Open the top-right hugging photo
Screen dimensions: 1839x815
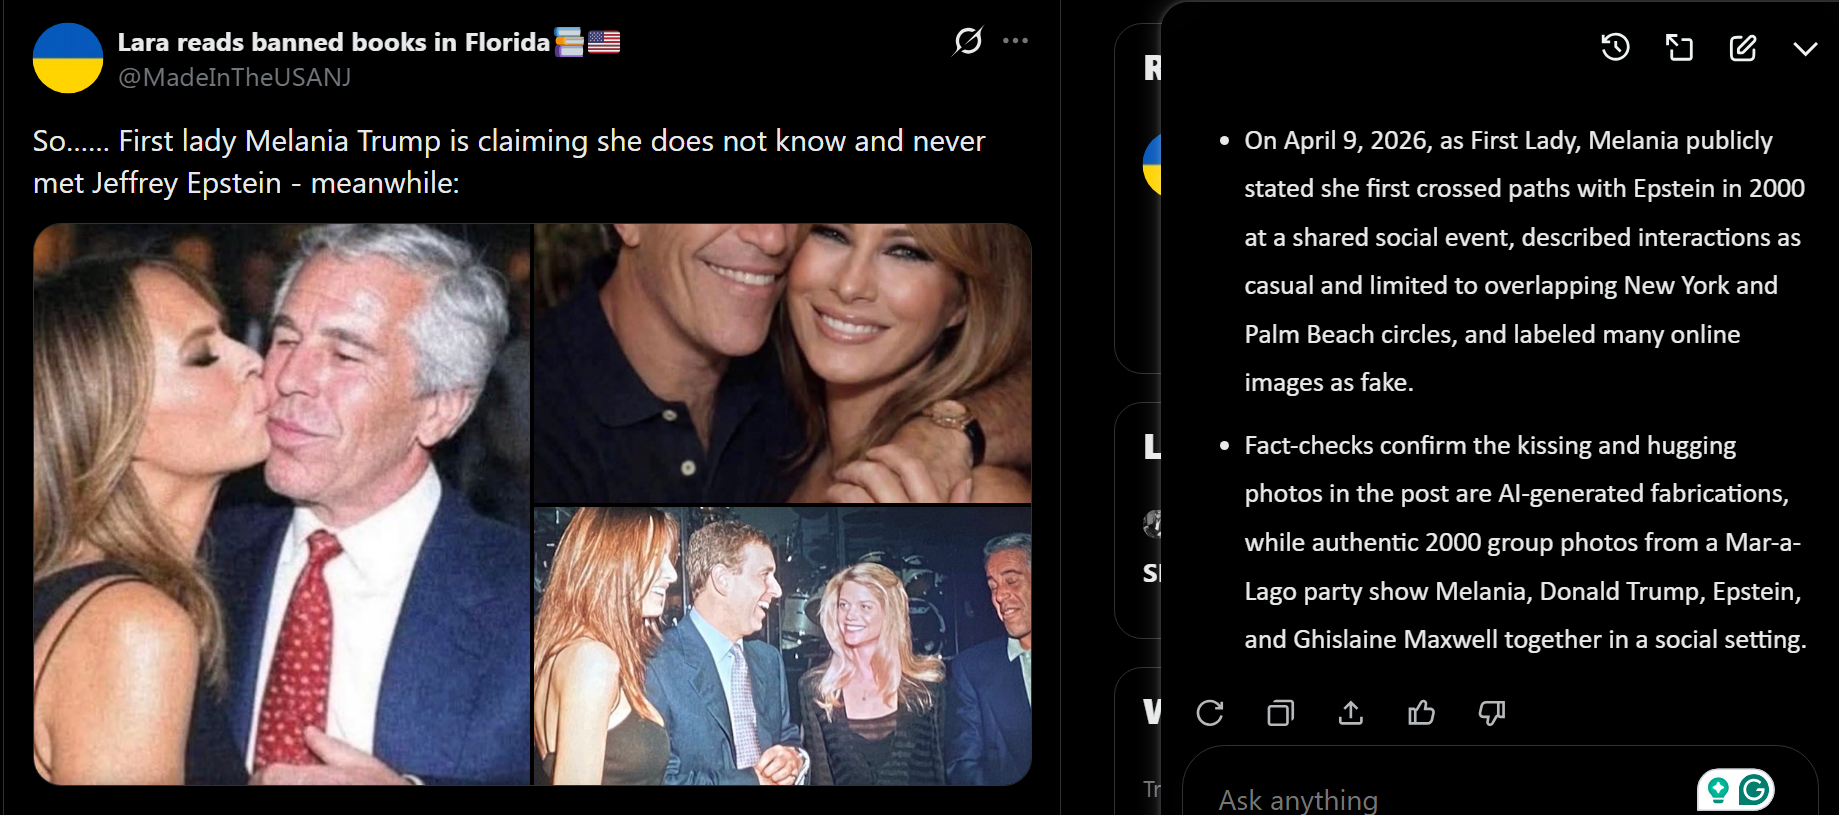[783, 363]
